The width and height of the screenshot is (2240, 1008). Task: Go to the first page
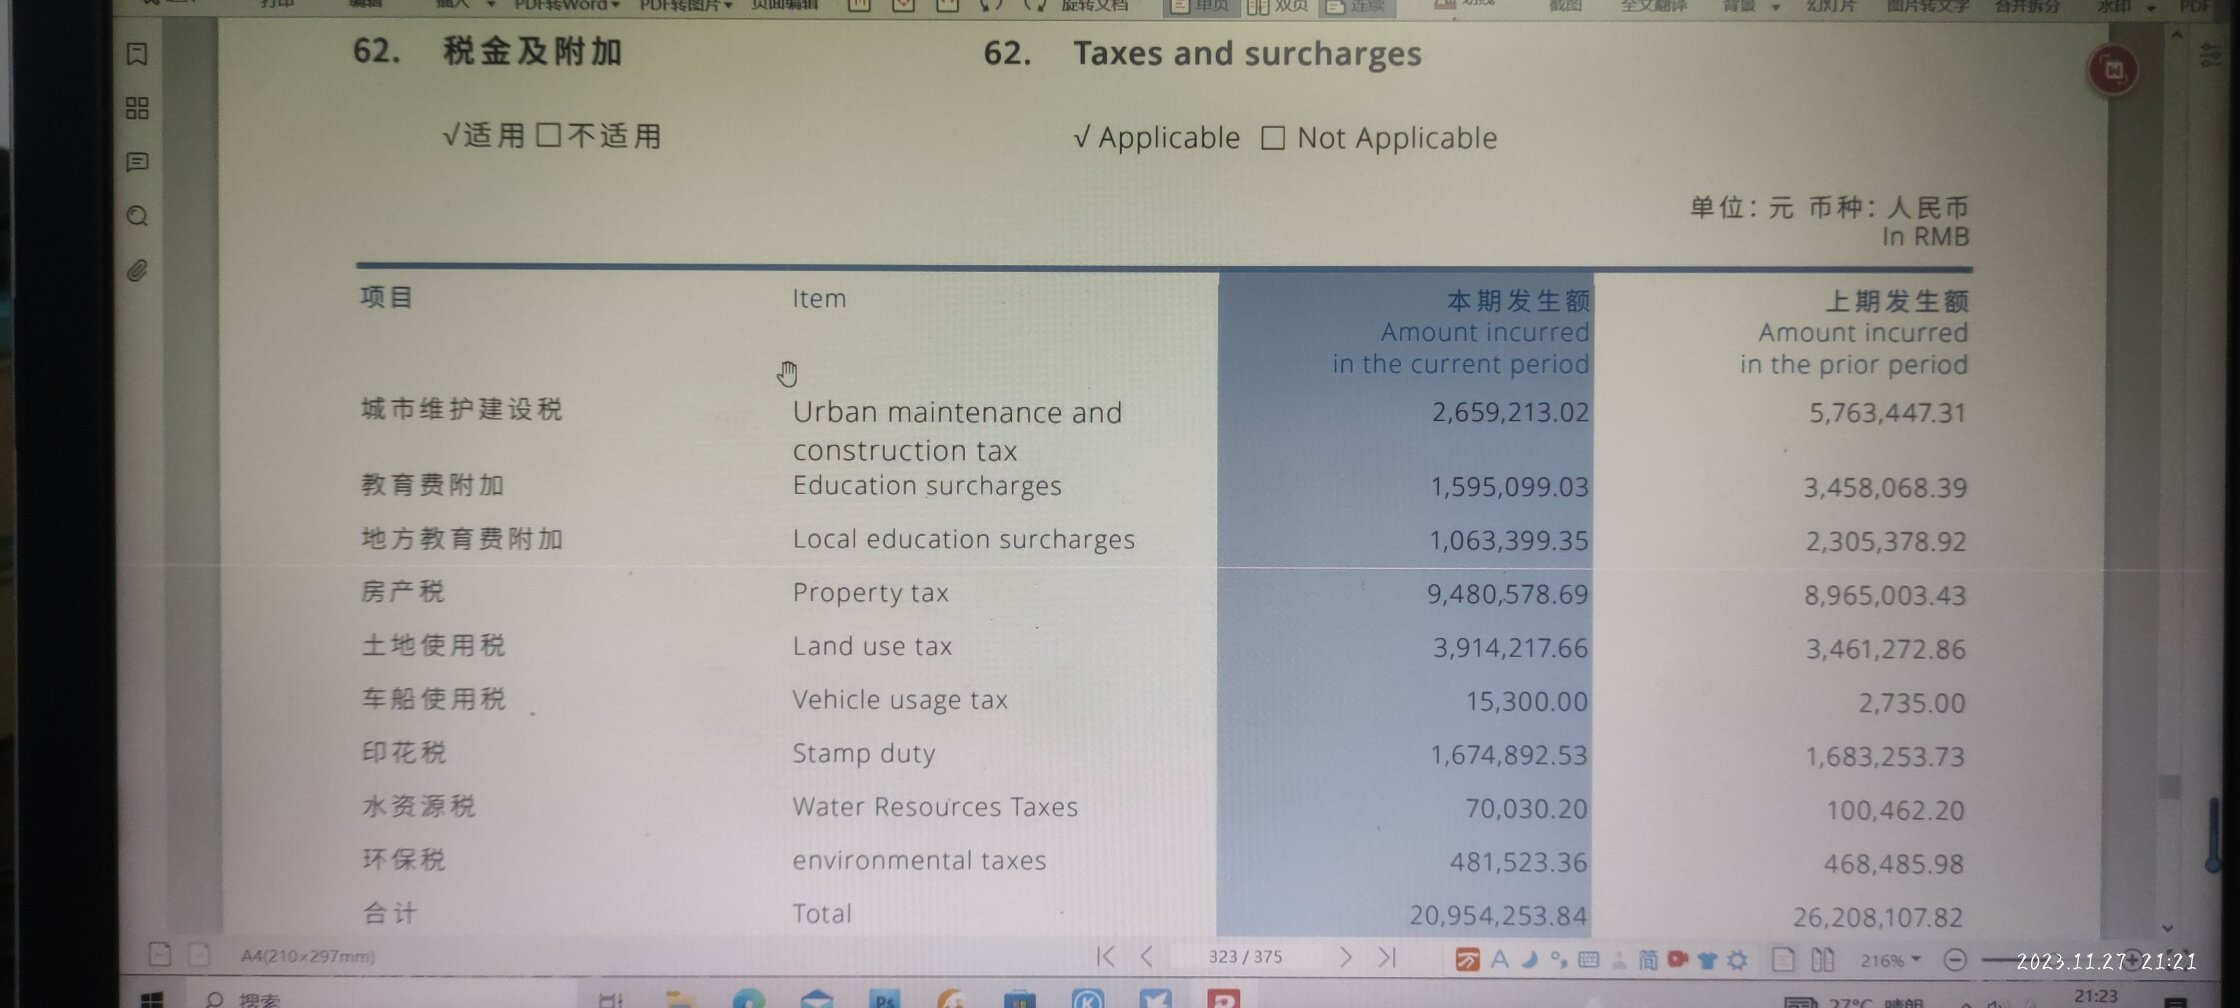[x=1105, y=957]
